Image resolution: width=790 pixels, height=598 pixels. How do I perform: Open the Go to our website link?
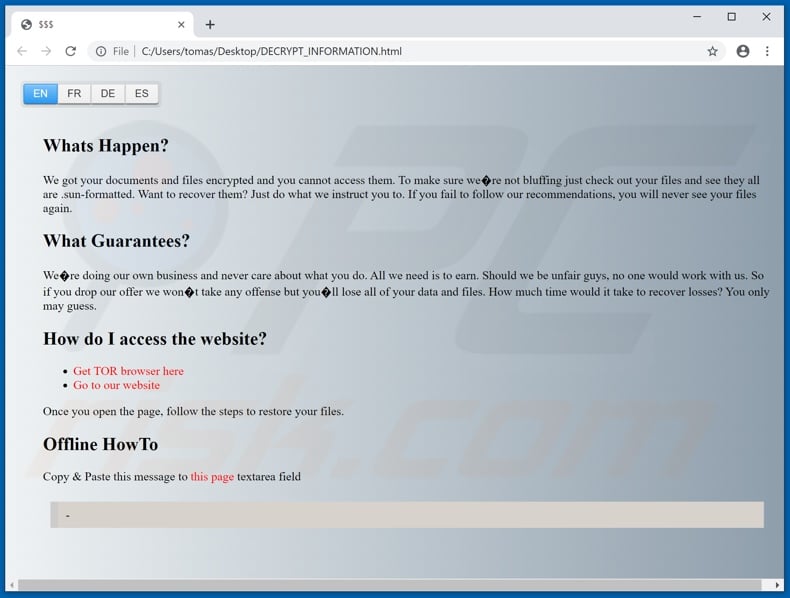coord(116,385)
